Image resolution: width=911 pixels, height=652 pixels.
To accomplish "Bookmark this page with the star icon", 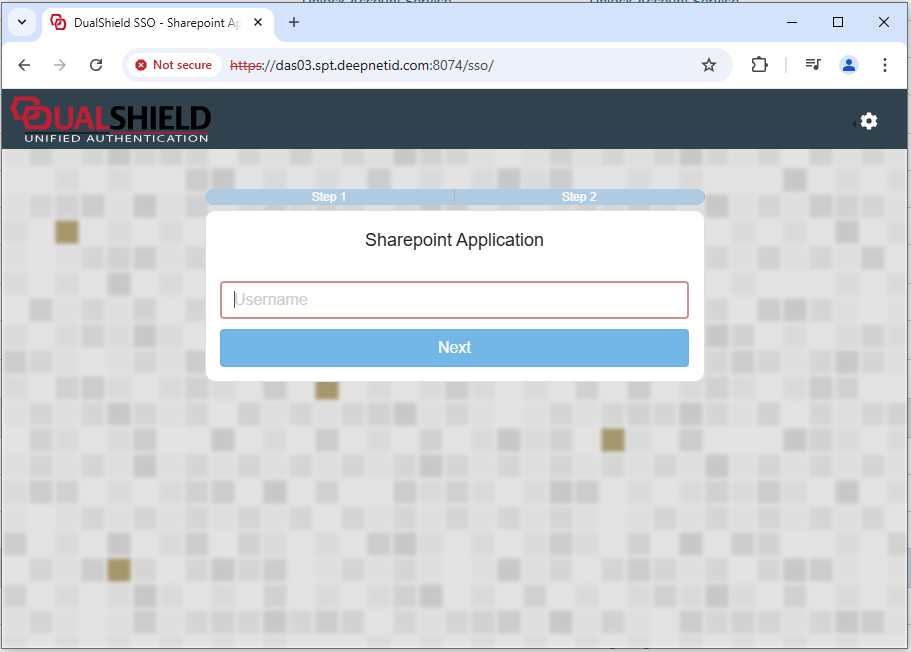I will pyautogui.click(x=709, y=65).
